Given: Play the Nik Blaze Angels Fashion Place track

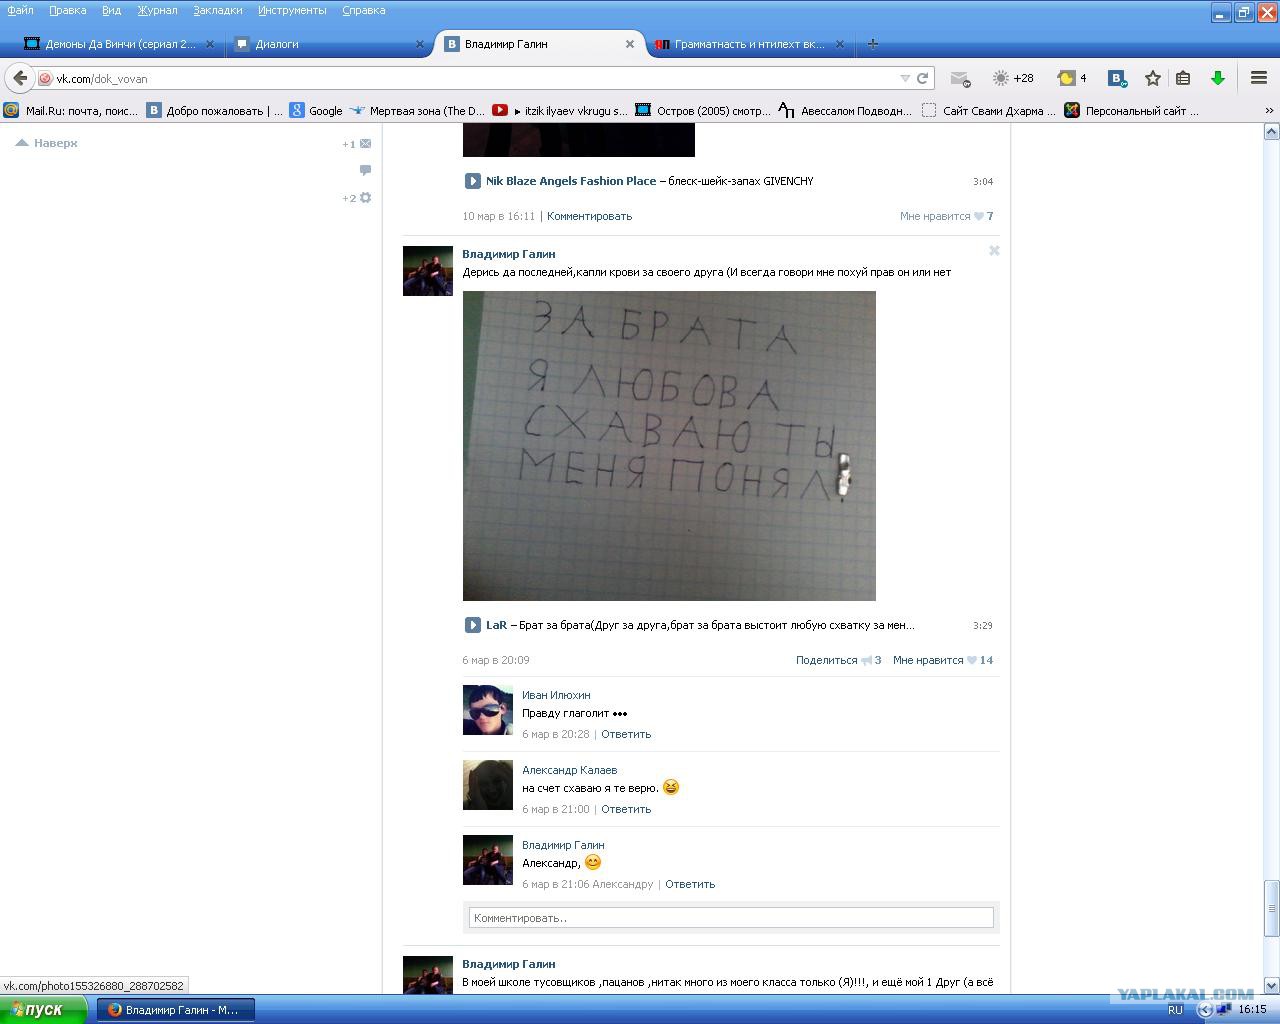Looking at the screenshot, I should click(x=472, y=181).
